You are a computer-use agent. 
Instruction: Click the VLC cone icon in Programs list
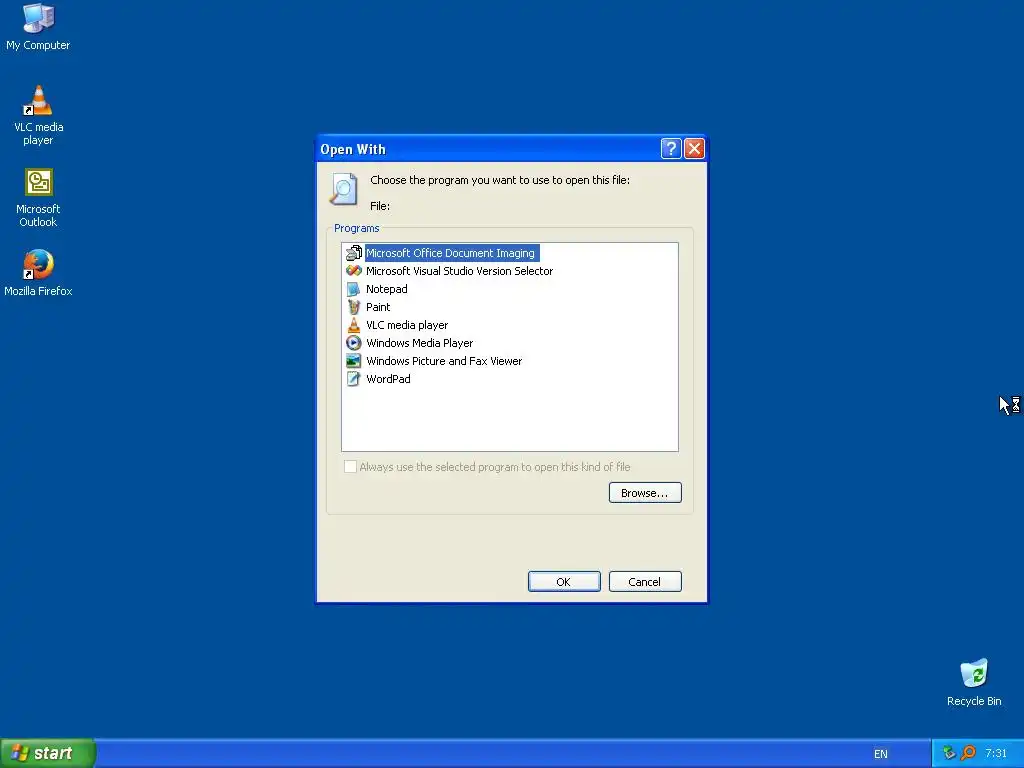[353, 325]
